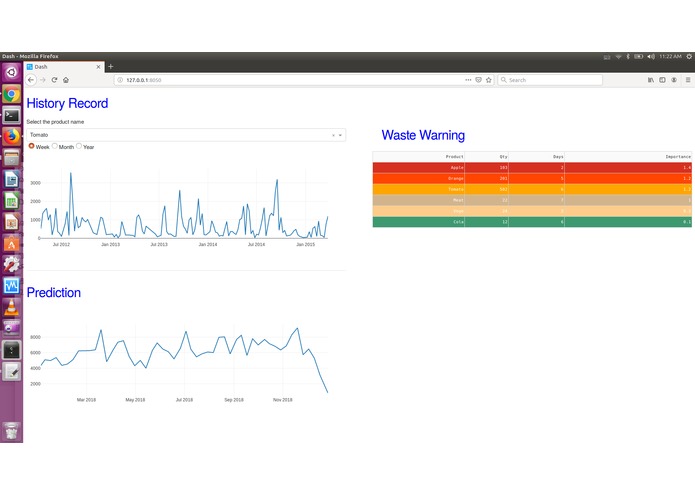Open the text editor launcher icon
This screenshot has height=494, width=695.
pyautogui.click(x=12, y=371)
